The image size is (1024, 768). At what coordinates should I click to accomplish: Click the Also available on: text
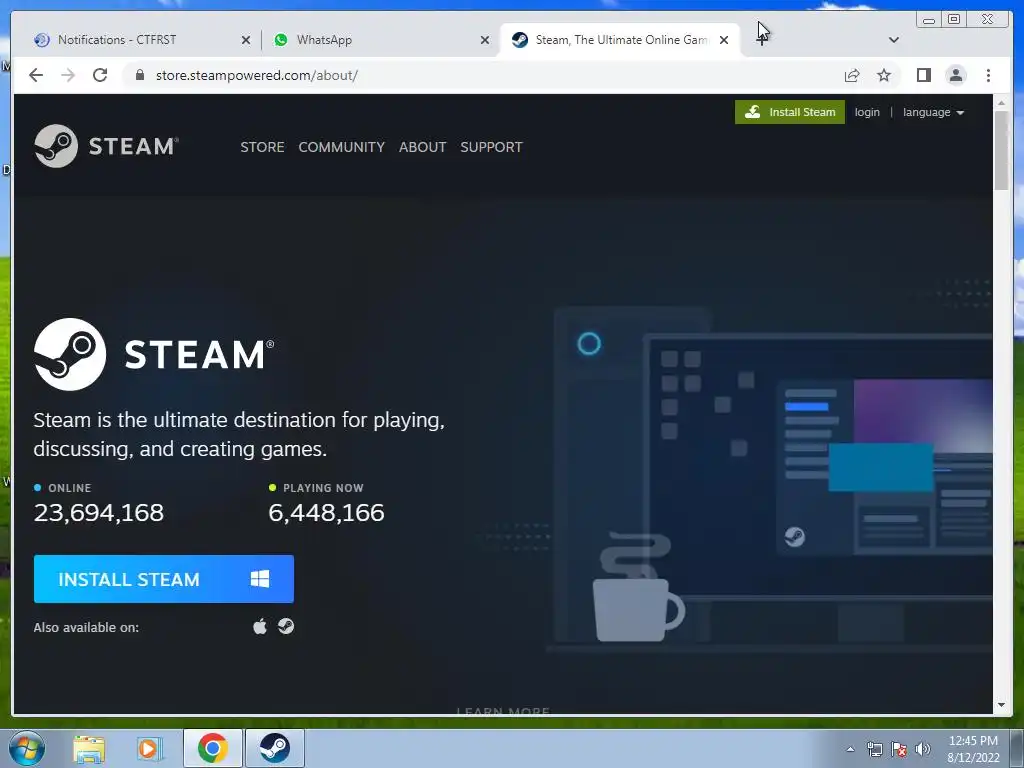(x=86, y=628)
